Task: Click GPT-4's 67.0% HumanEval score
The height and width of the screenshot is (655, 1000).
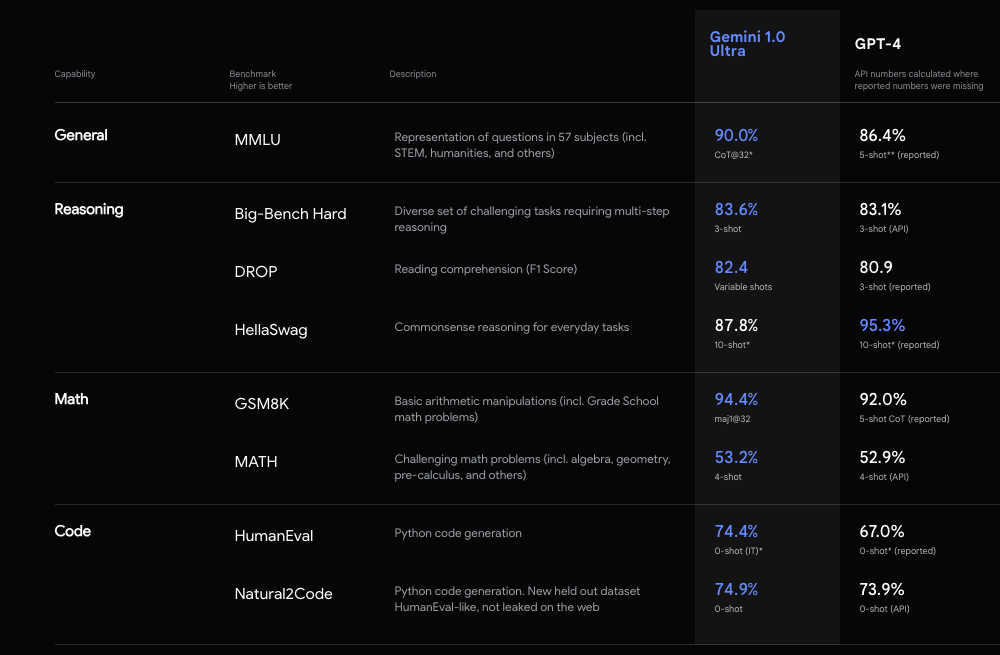Action: [x=881, y=531]
